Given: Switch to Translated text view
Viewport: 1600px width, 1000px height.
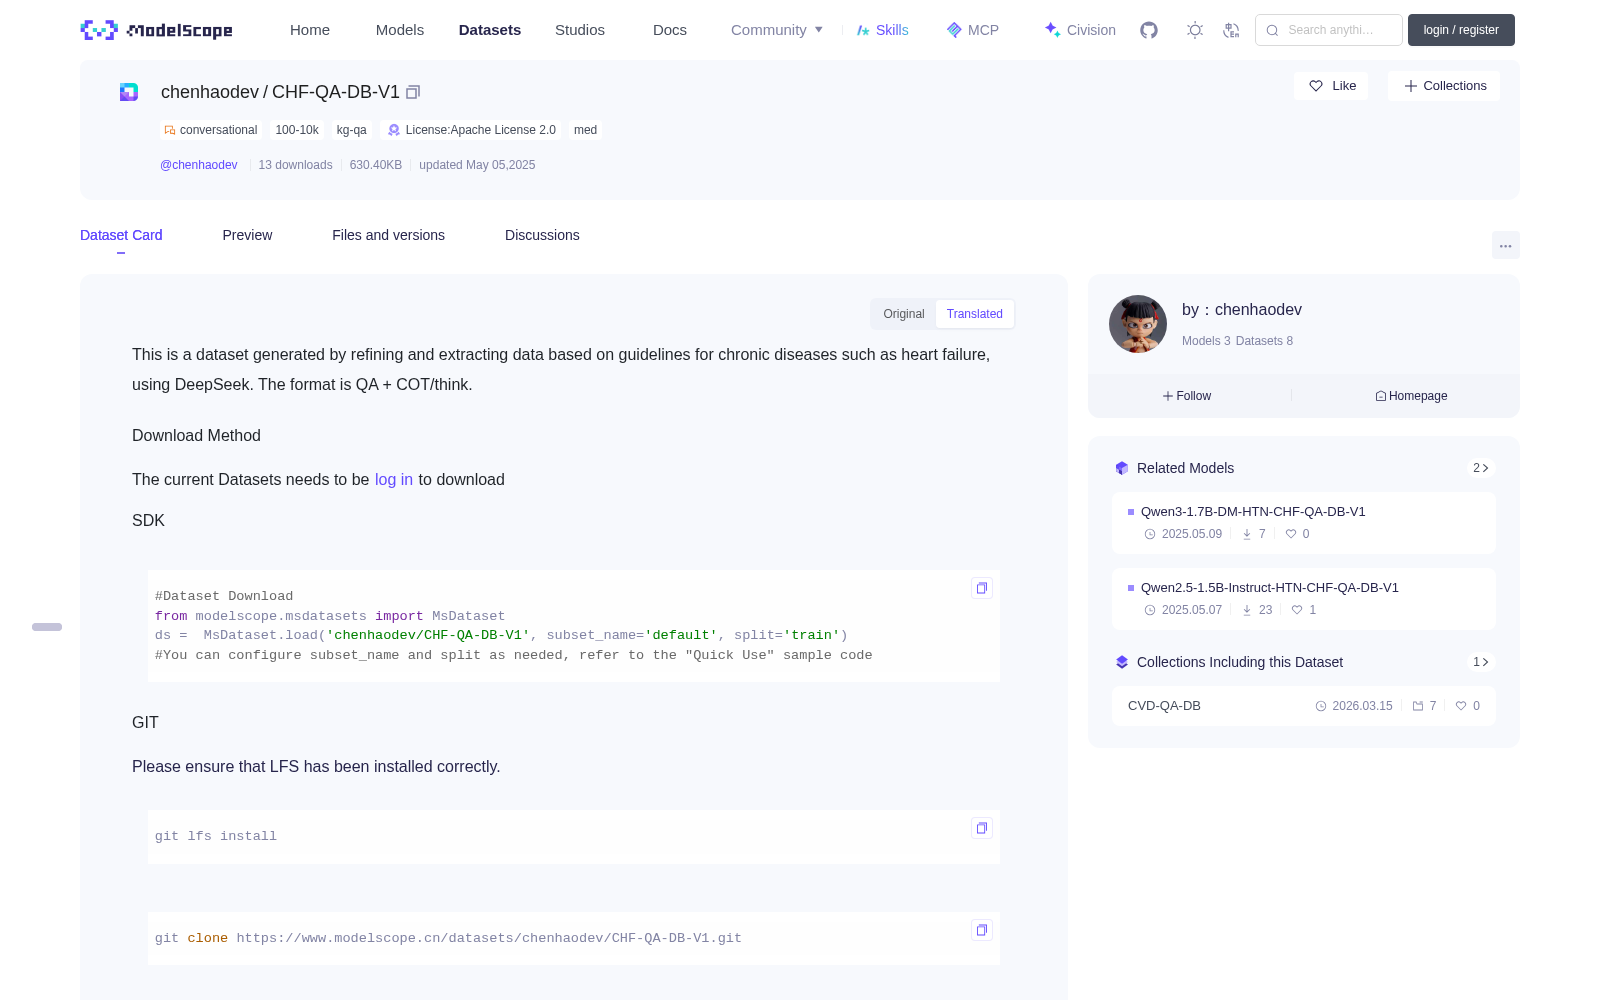Looking at the screenshot, I should [x=975, y=314].
